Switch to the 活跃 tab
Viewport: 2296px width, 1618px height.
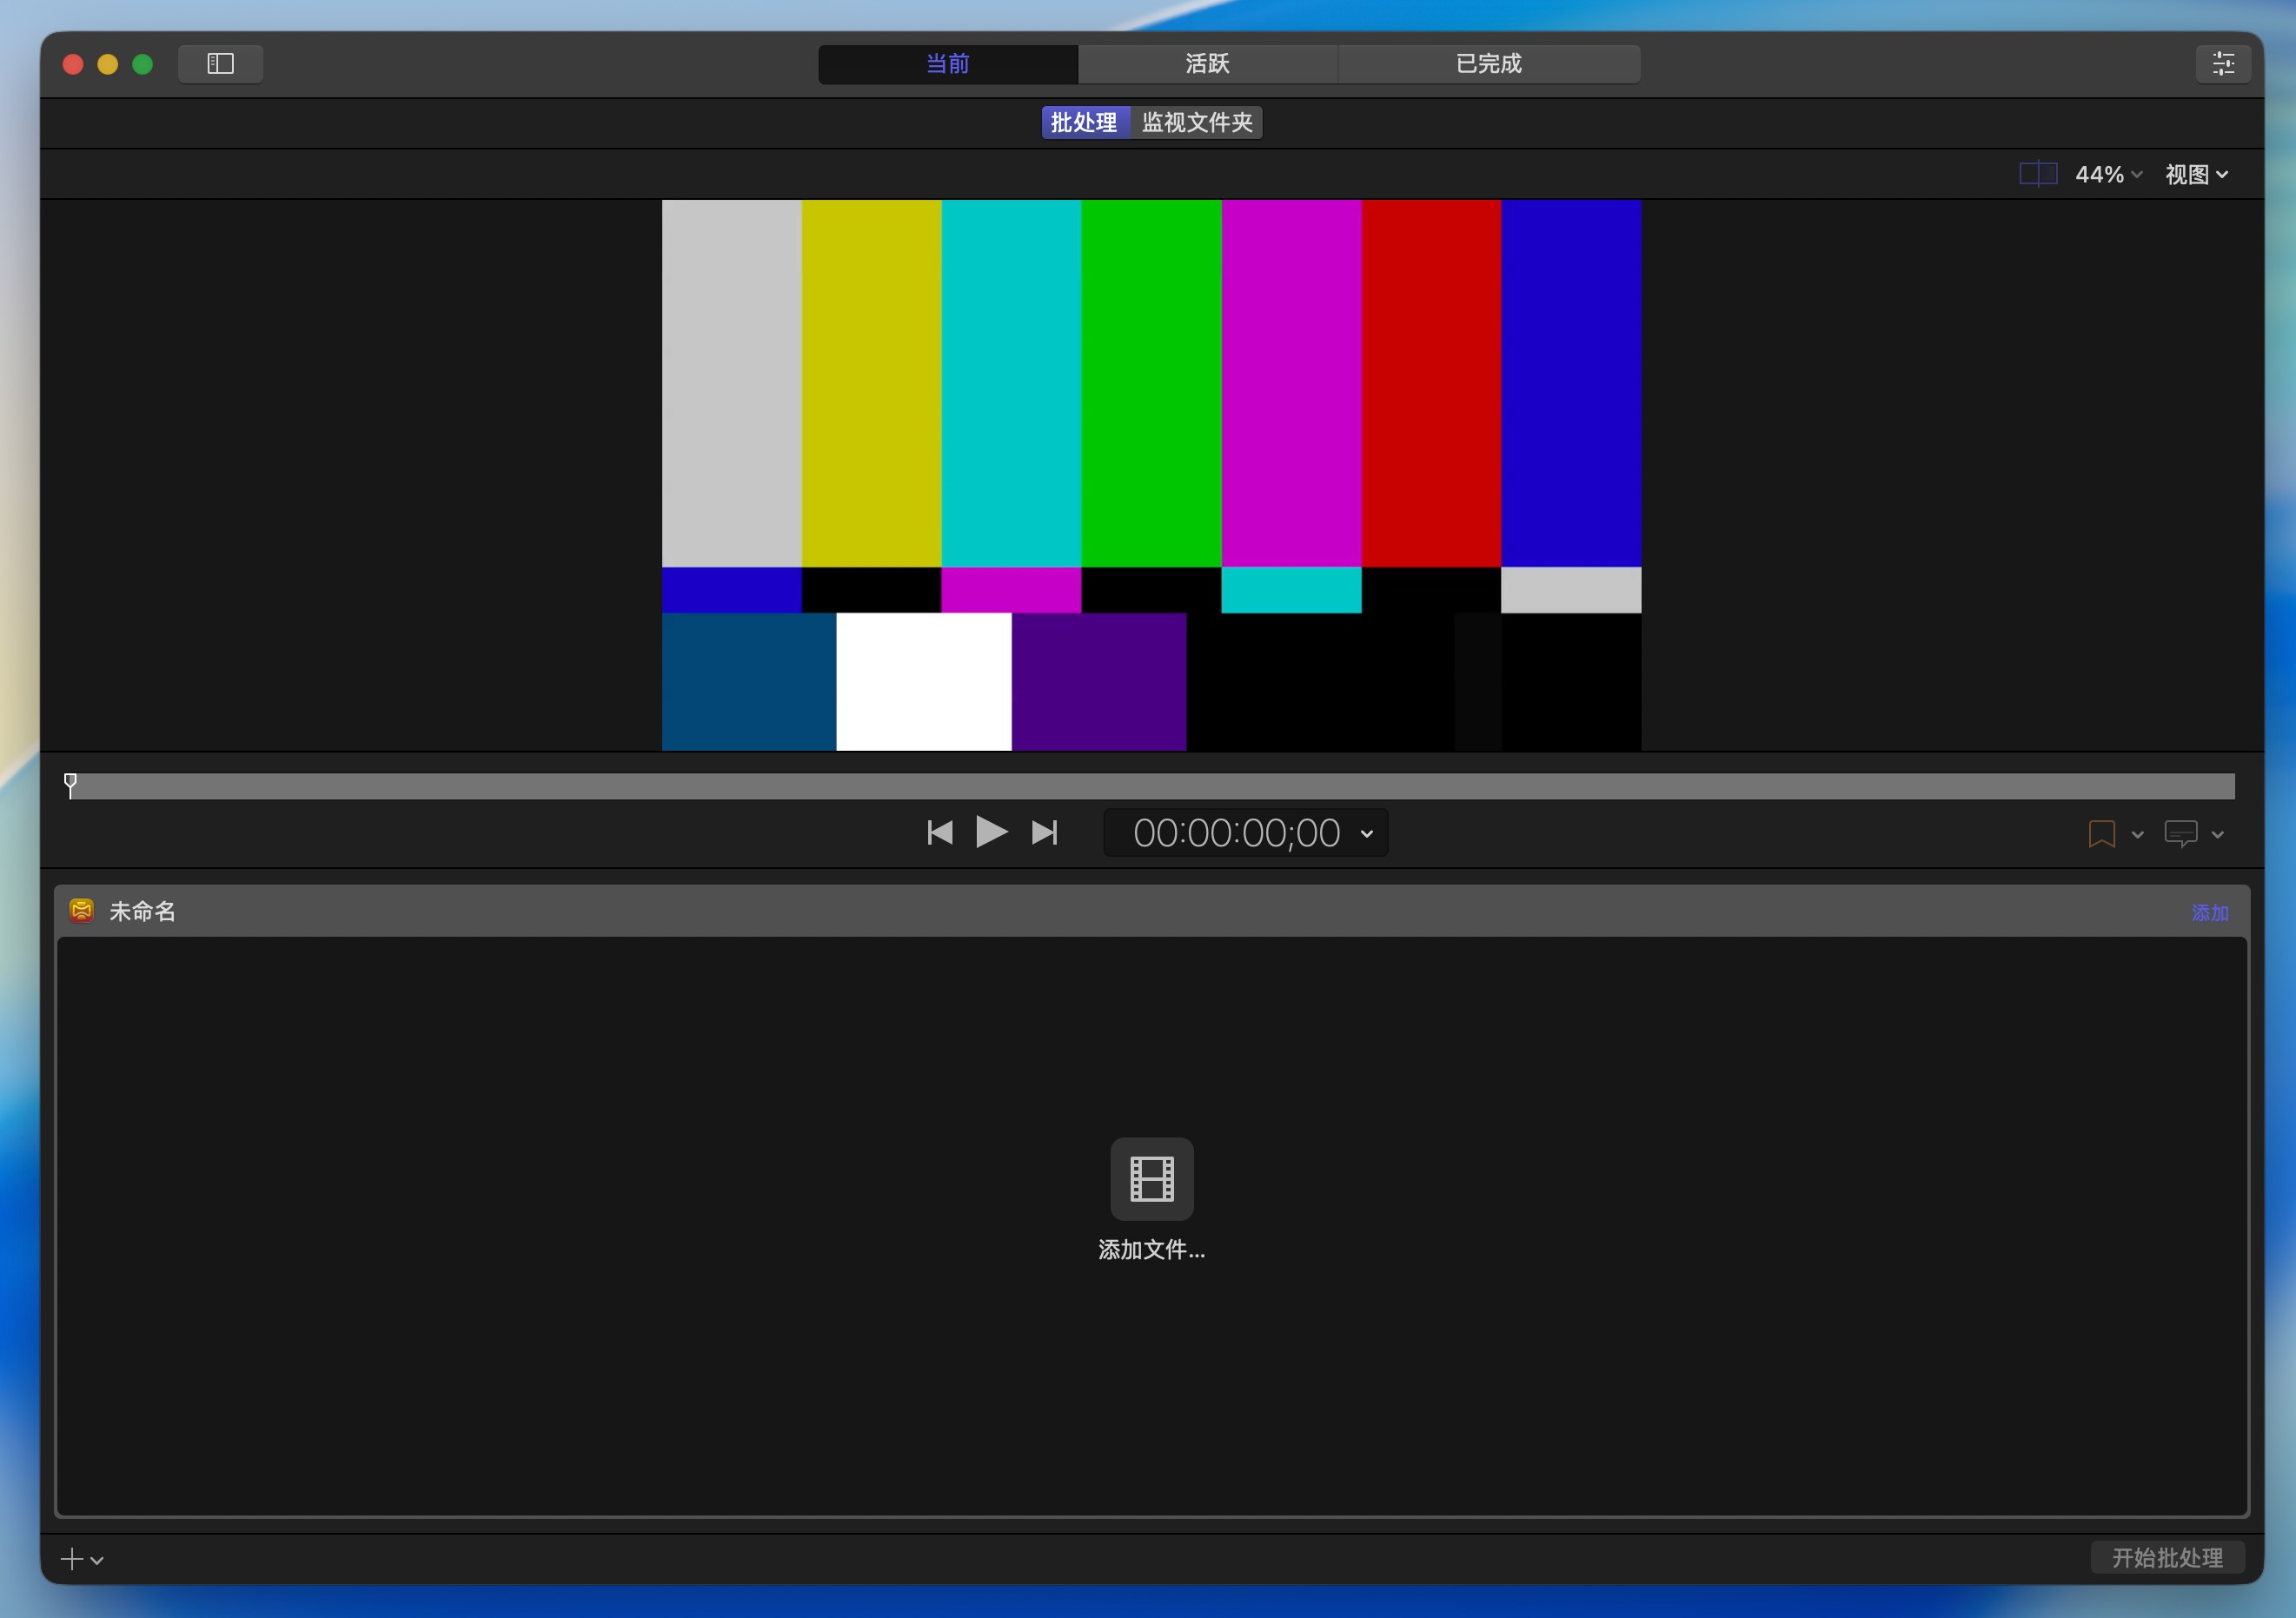click(1207, 64)
